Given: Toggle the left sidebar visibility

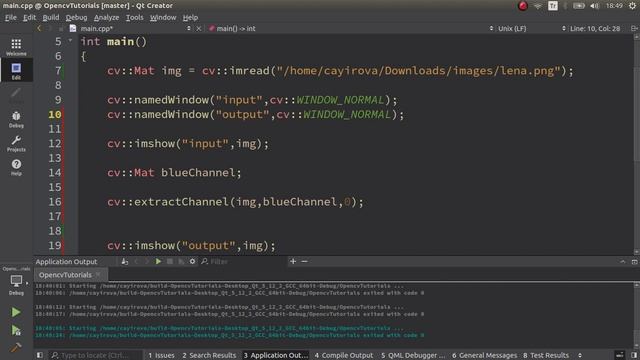Looking at the screenshot, I should coord(40,355).
